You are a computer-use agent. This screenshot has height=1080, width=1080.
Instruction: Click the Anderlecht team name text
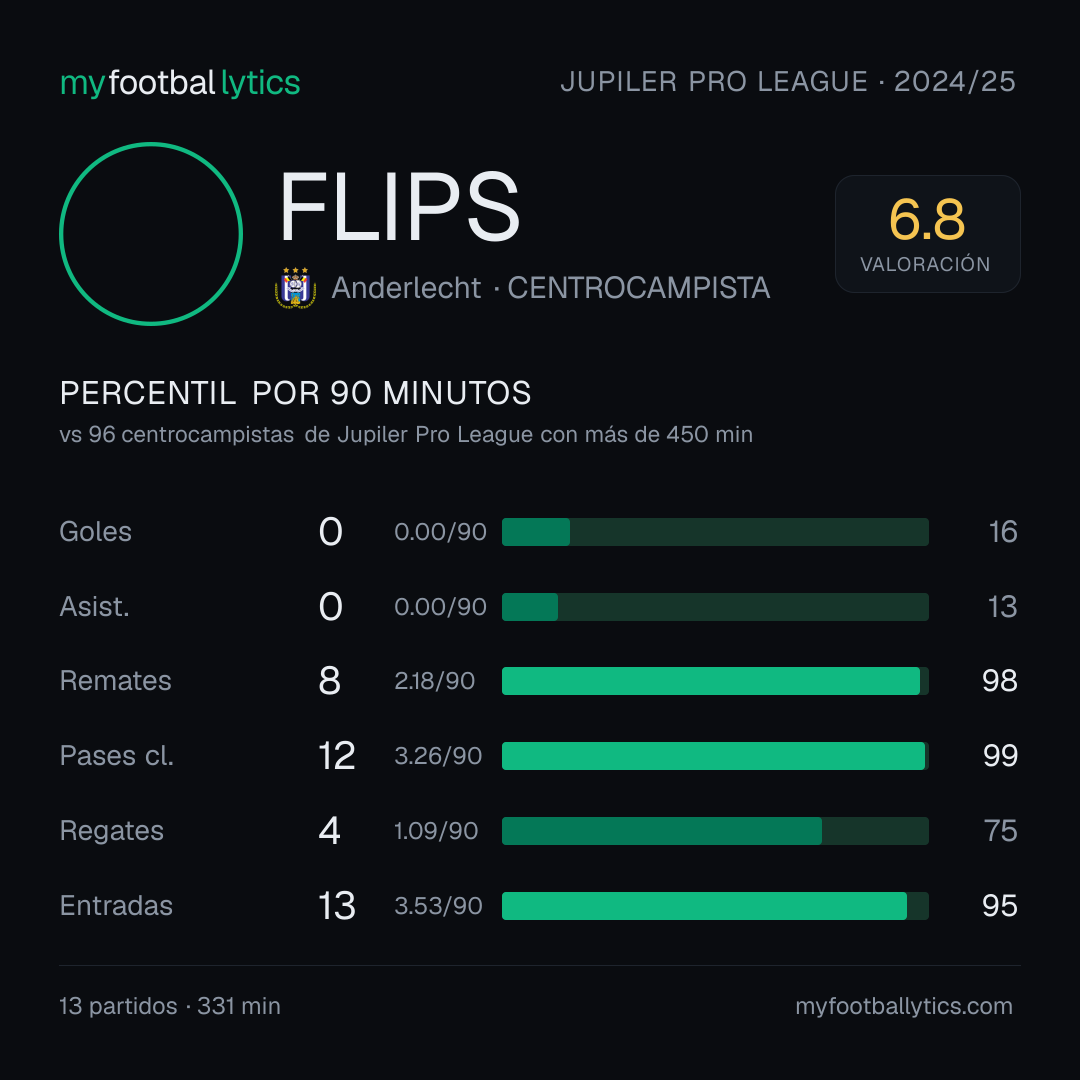406,288
